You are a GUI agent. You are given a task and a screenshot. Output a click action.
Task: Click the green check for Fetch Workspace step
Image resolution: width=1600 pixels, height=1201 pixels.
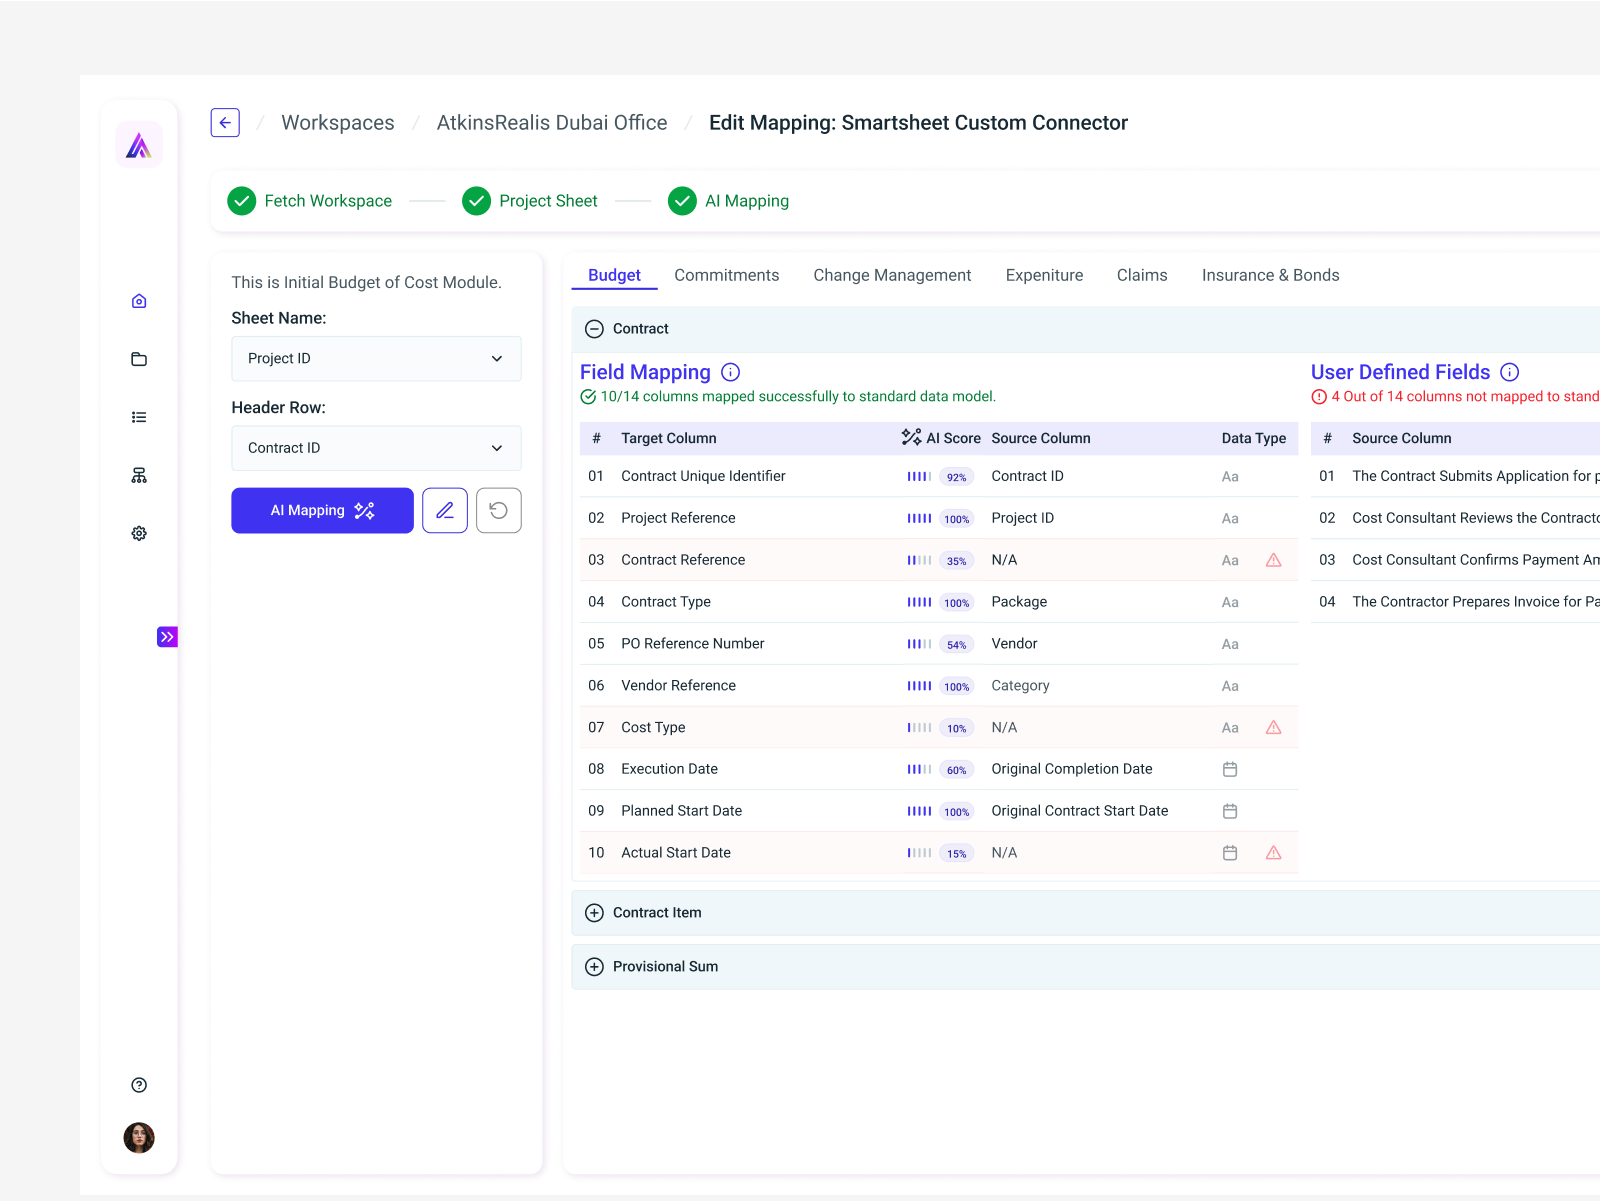[241, 201]
